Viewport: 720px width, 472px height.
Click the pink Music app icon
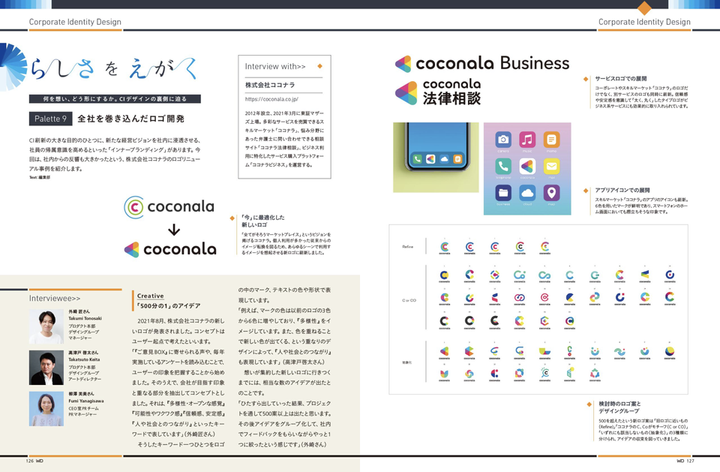pyautogui.click(x=527, y=140)
